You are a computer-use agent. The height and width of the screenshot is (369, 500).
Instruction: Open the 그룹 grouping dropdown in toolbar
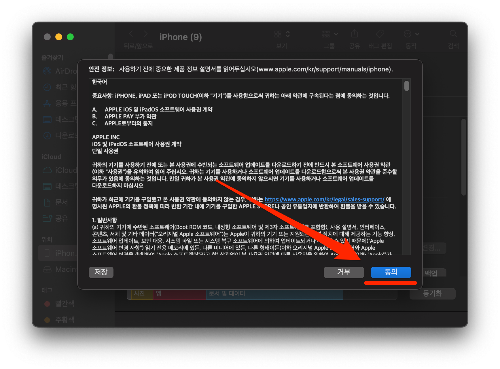tap(330, 34)
